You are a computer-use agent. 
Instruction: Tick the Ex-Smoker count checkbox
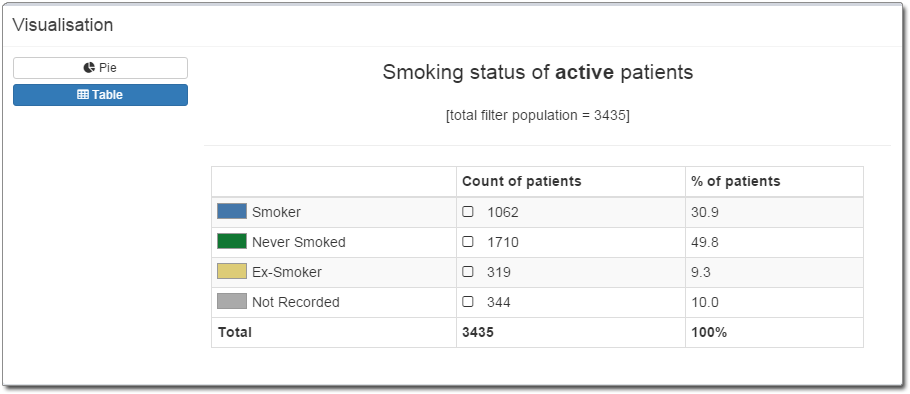click(x=468, y=272)
